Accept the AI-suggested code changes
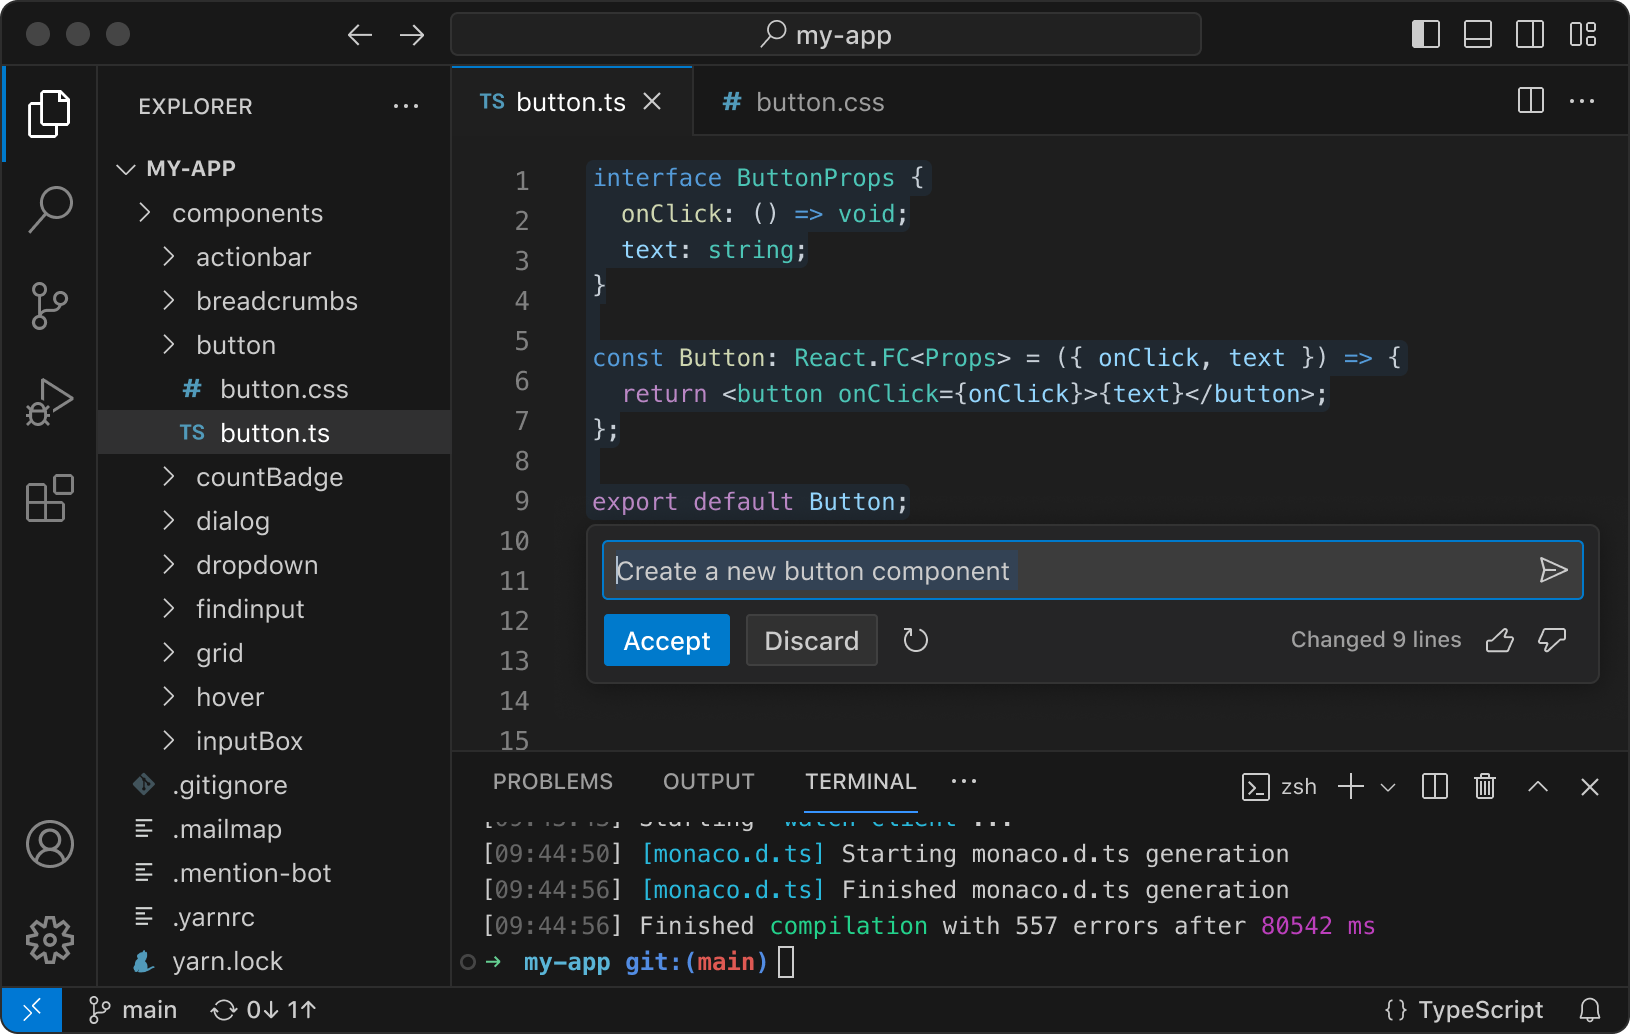Viewport: 1630px width, 1034px height. (666, 640)
